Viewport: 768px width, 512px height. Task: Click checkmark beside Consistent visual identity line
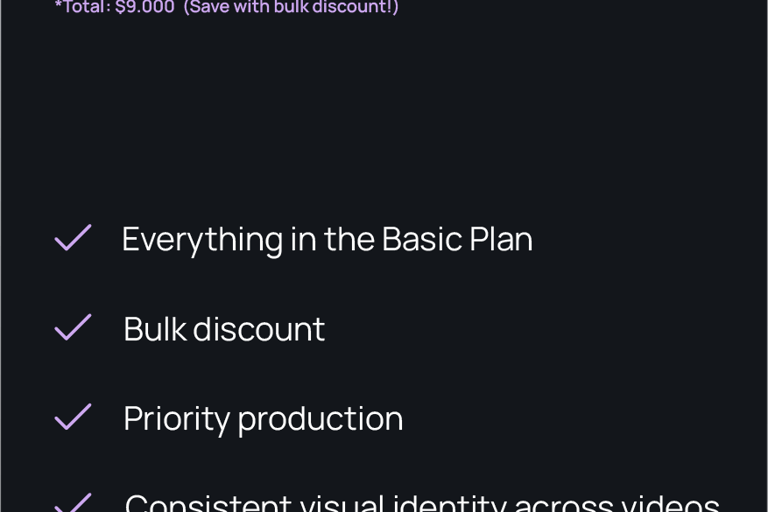click(x=72, y=503)
